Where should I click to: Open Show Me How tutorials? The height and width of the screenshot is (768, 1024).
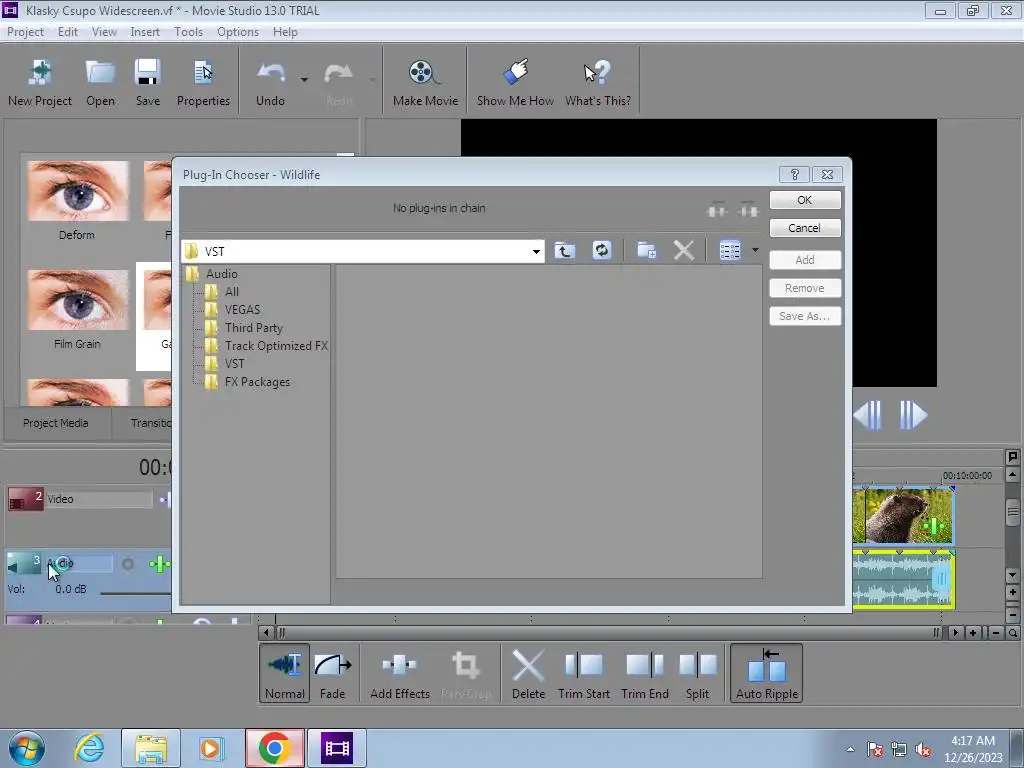(x=515, y=83)
